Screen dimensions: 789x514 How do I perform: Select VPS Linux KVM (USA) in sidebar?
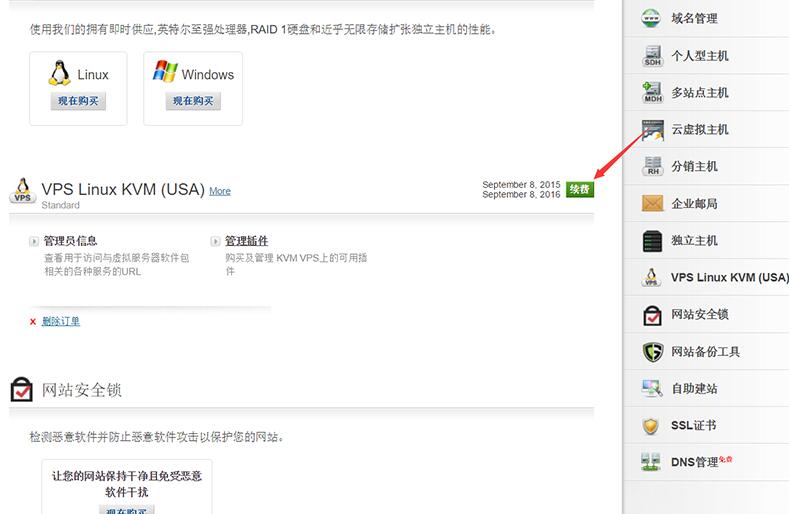pyautogui.click(x=729, y=277)
